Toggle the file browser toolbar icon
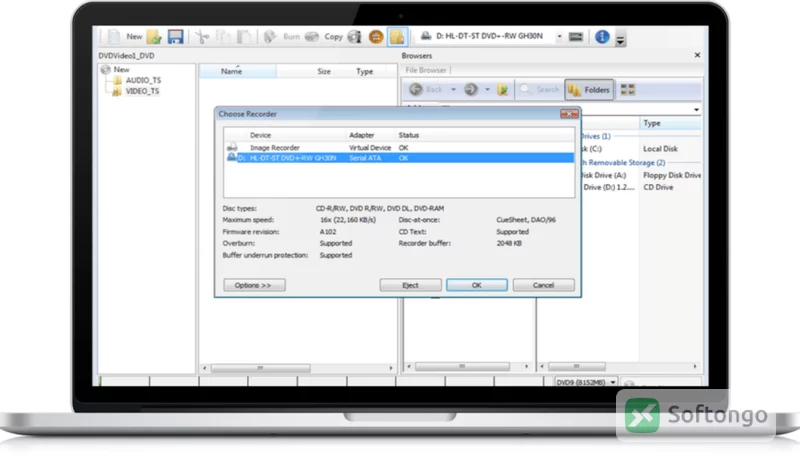Viewport: 800px width, 456px height. (397, 37)
